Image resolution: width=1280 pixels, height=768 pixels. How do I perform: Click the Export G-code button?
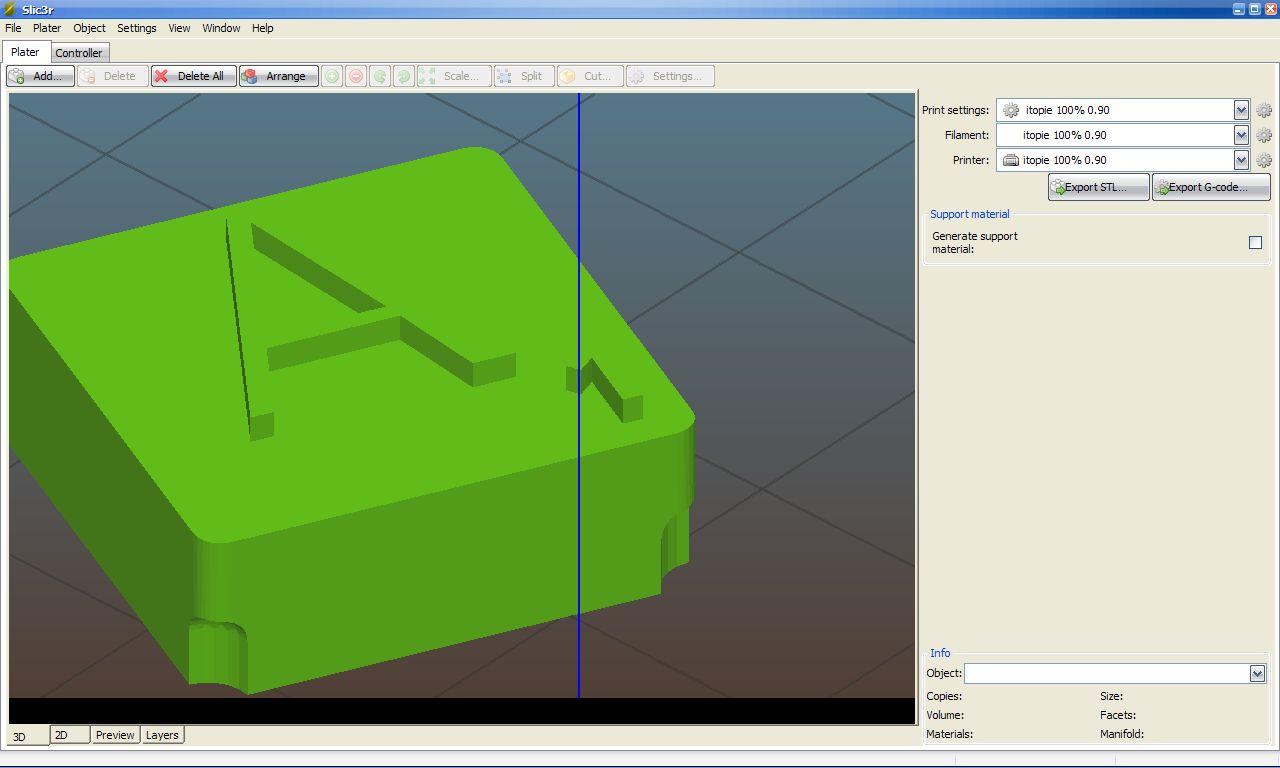pos(1211,187)
